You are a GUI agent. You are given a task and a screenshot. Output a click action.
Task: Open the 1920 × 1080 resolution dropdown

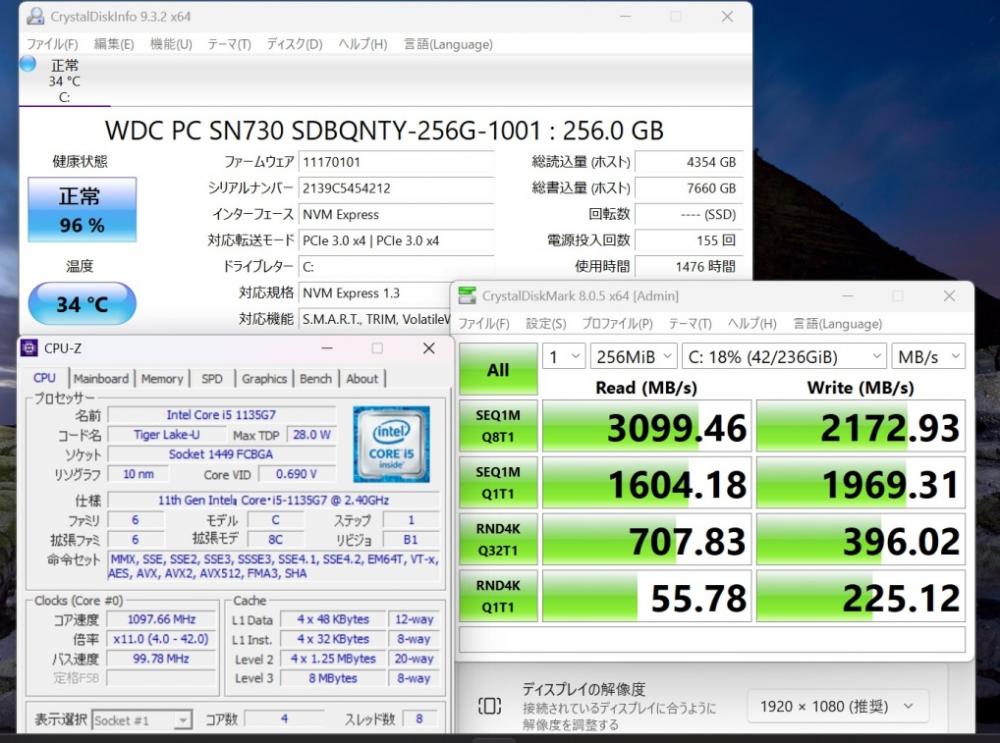point(837,706)
